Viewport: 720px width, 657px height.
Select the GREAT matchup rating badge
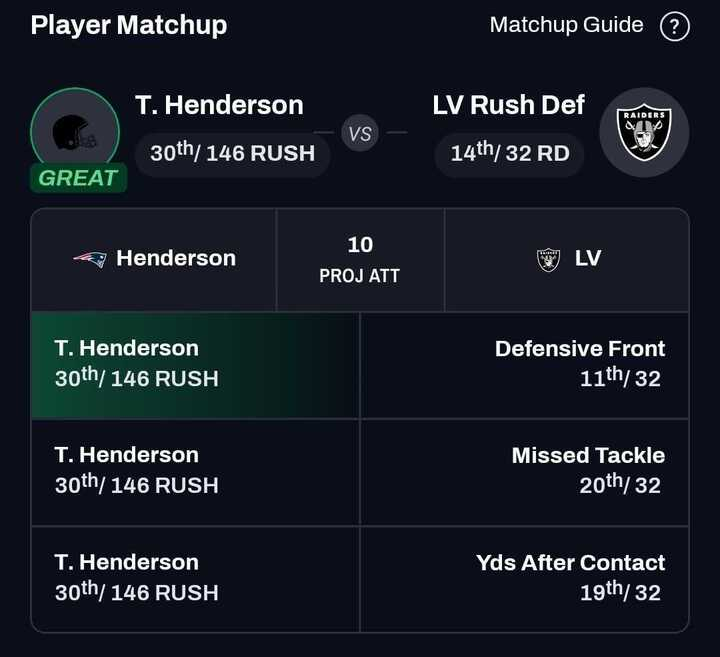(x=77, y=178)
